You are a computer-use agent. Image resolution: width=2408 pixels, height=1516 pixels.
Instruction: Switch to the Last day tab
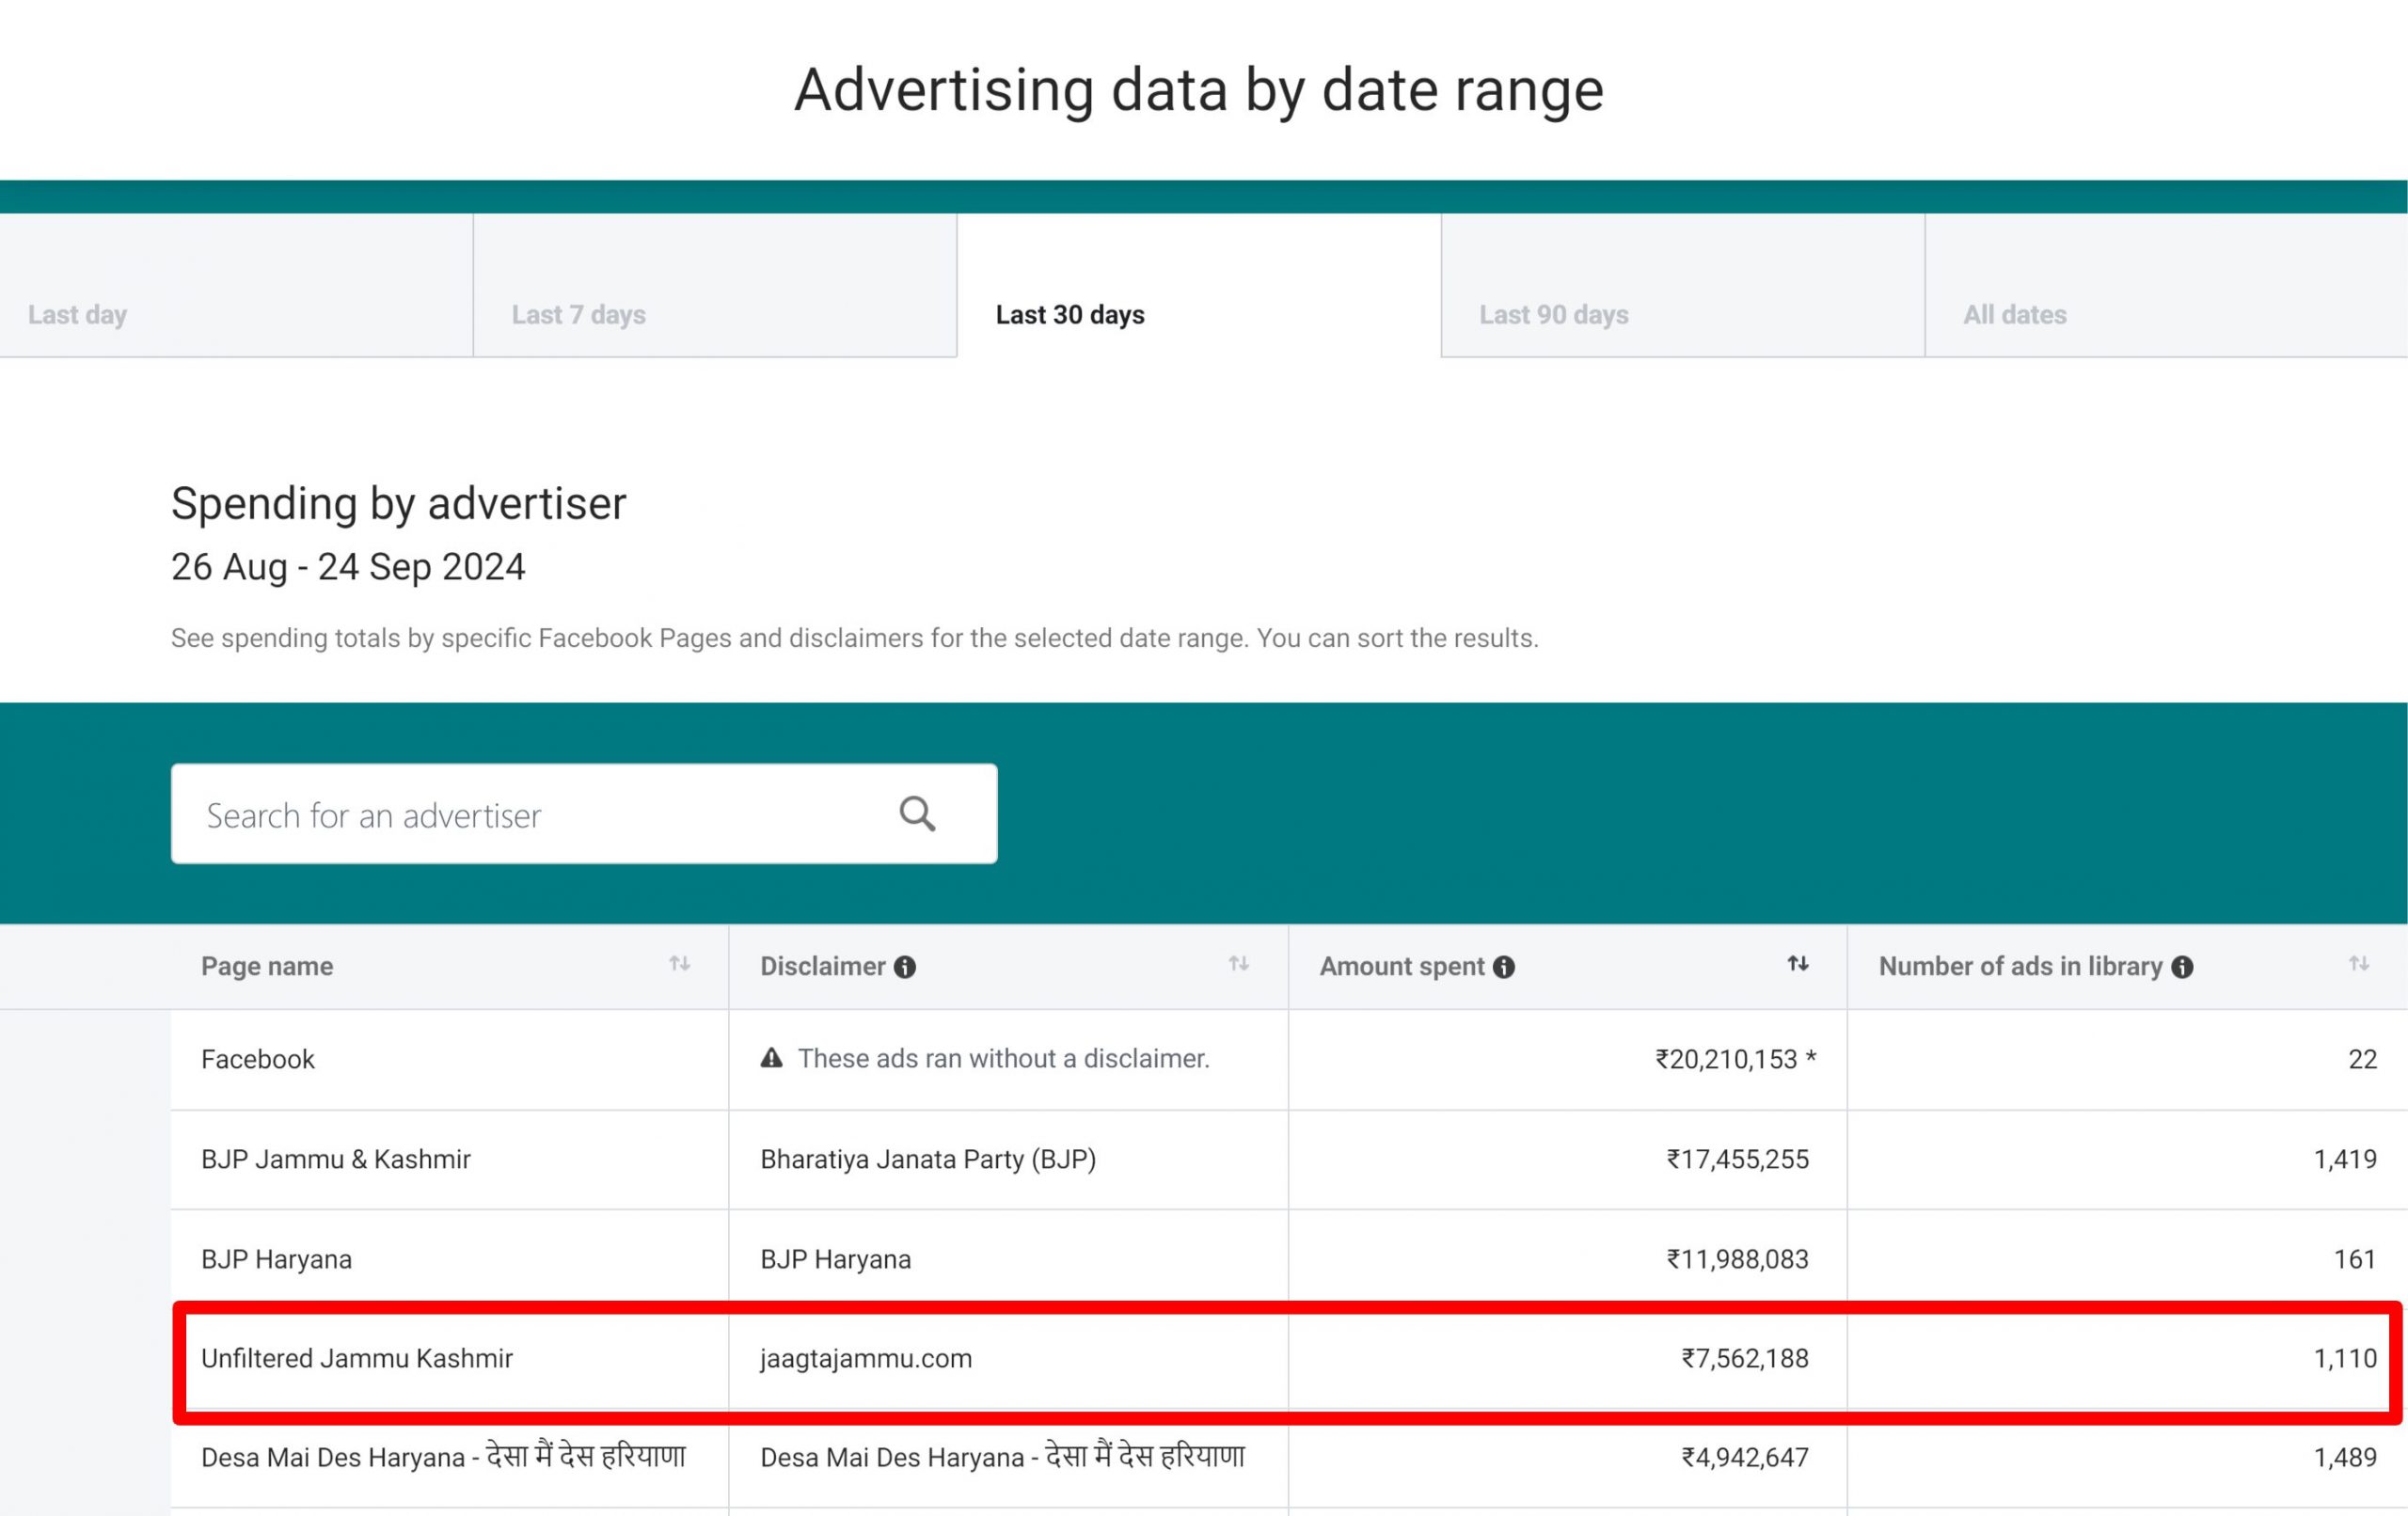236,285
